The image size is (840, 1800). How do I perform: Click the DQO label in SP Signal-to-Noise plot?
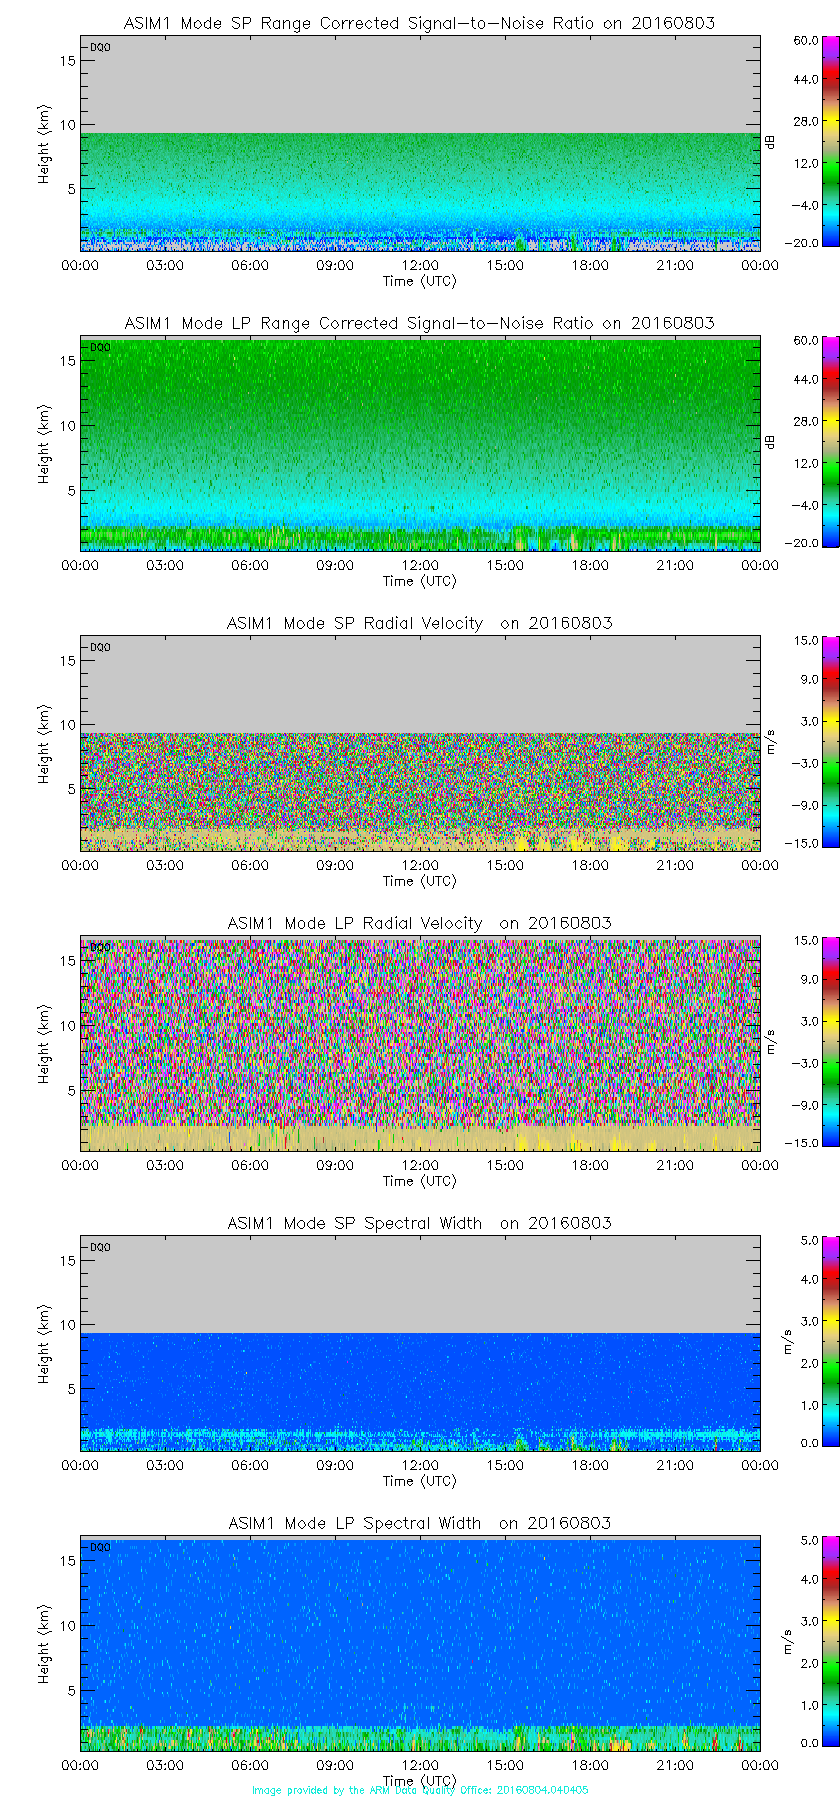(100, 47)
